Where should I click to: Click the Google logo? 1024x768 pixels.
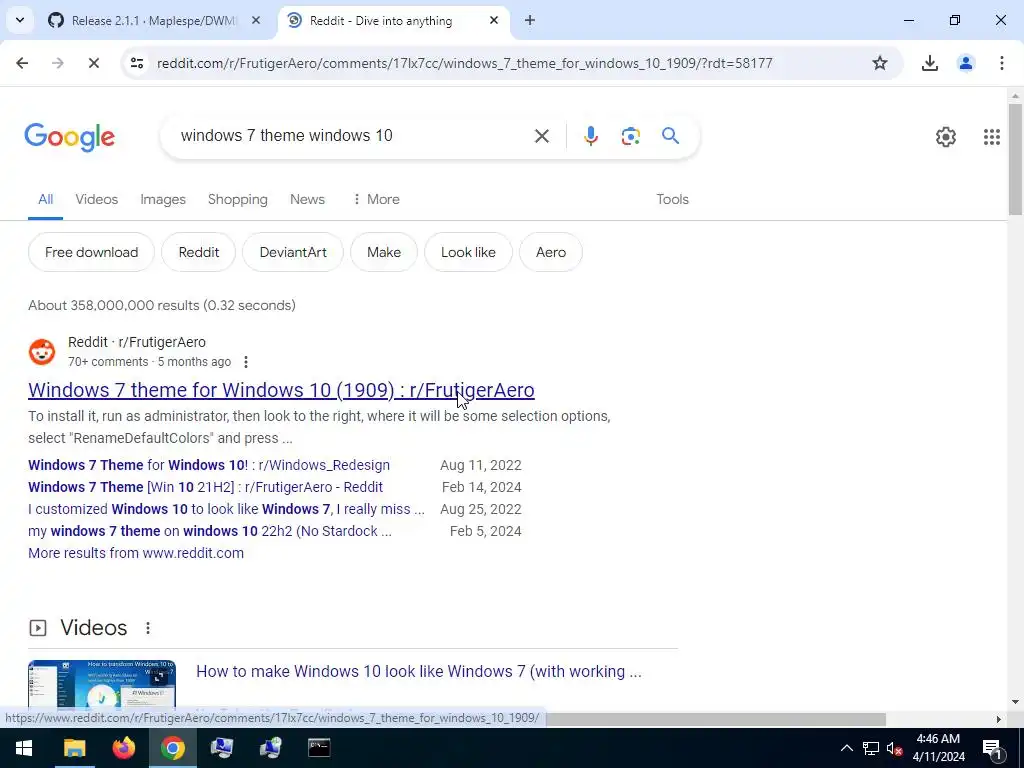69,136
